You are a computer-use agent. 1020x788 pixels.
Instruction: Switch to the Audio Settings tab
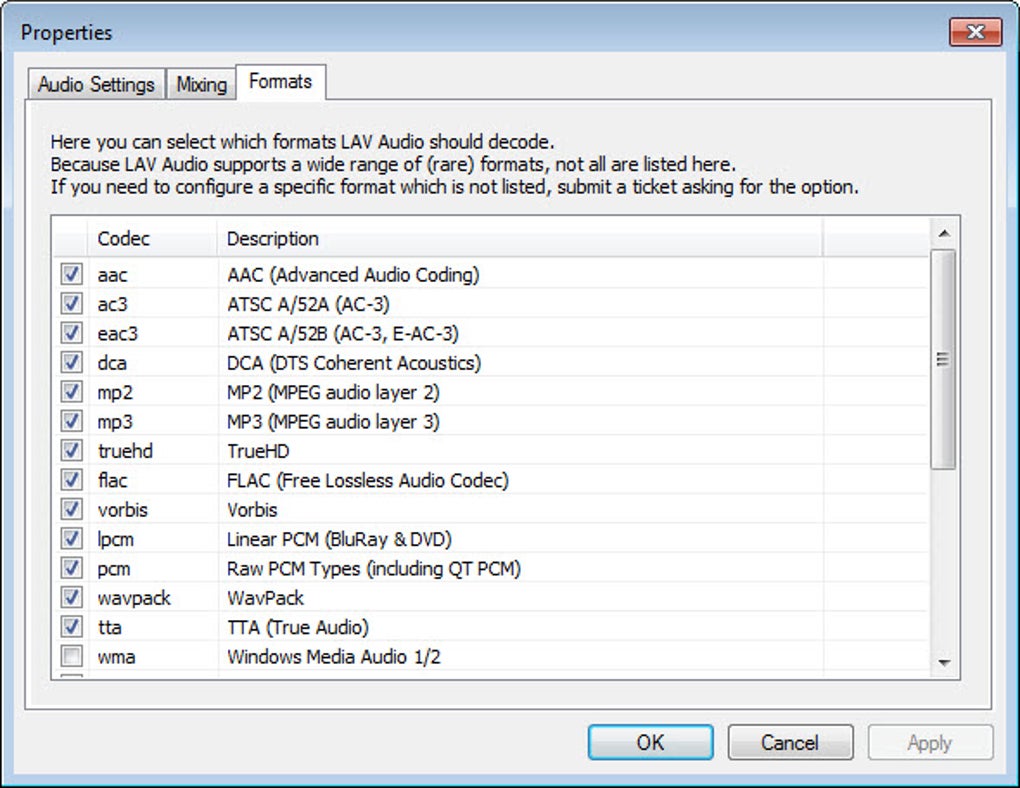96,84
